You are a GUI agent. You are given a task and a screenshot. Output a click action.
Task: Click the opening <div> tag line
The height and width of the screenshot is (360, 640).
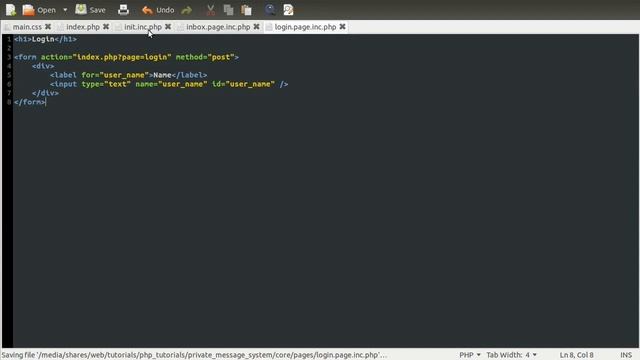(x=43, y=66)
